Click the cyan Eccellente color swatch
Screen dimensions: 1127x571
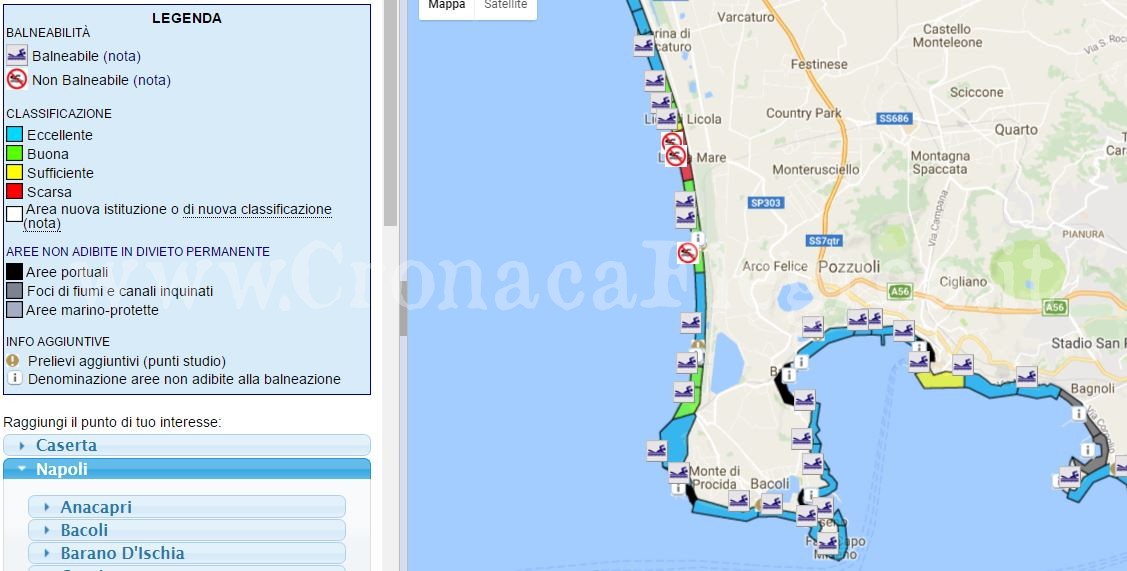(x=14, y=135)
